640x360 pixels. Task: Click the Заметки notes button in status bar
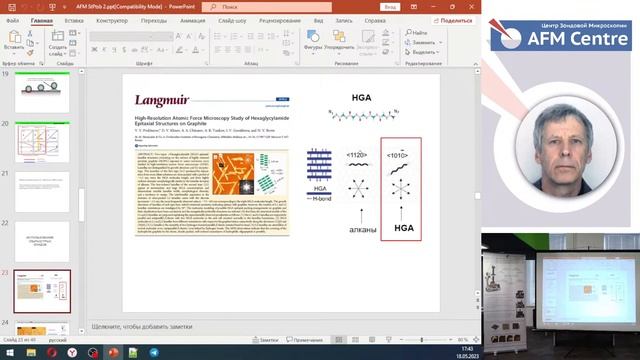(x=265, y=340)
